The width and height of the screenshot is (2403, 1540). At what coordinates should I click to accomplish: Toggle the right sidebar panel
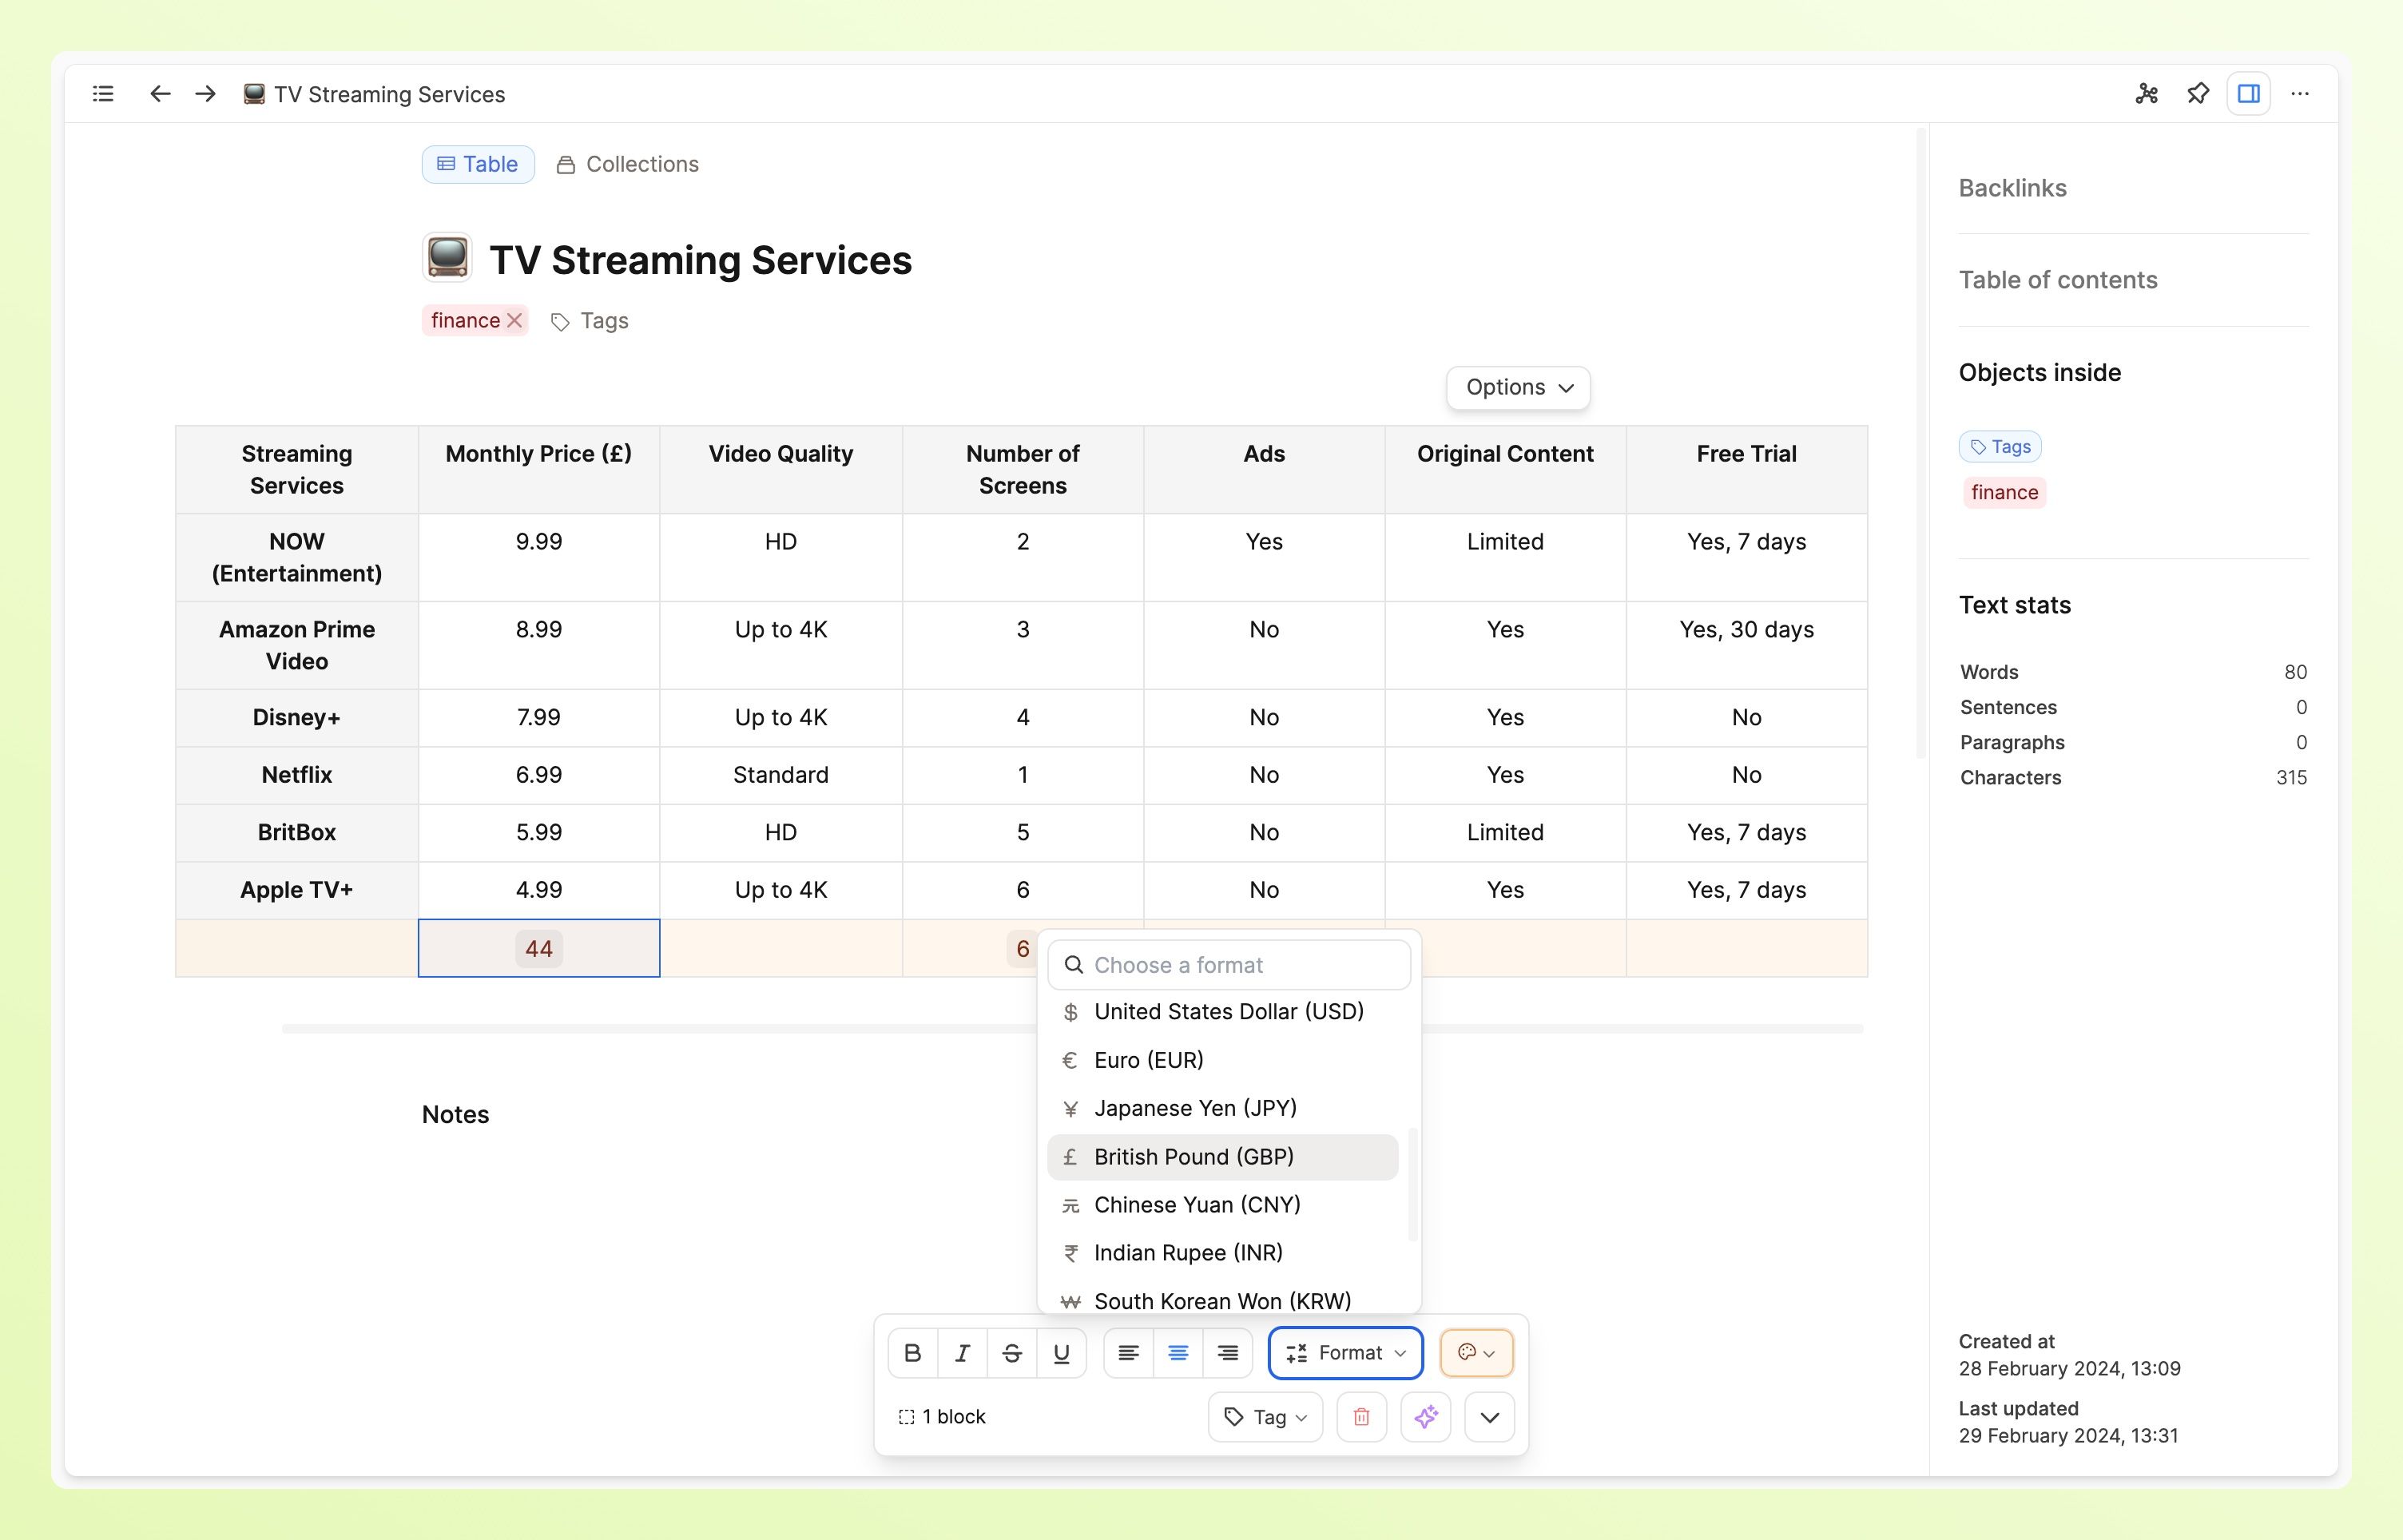tap(2248, 93)
